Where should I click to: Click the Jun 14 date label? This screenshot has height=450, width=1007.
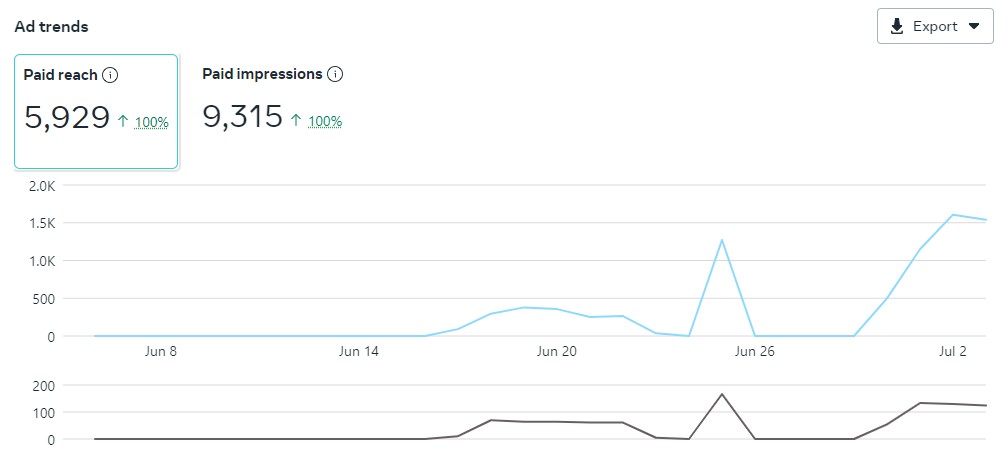point(359,351)
